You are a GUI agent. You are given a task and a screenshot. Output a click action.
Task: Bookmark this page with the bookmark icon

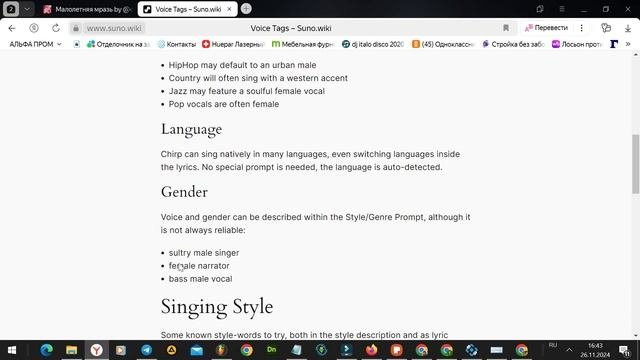506,28
